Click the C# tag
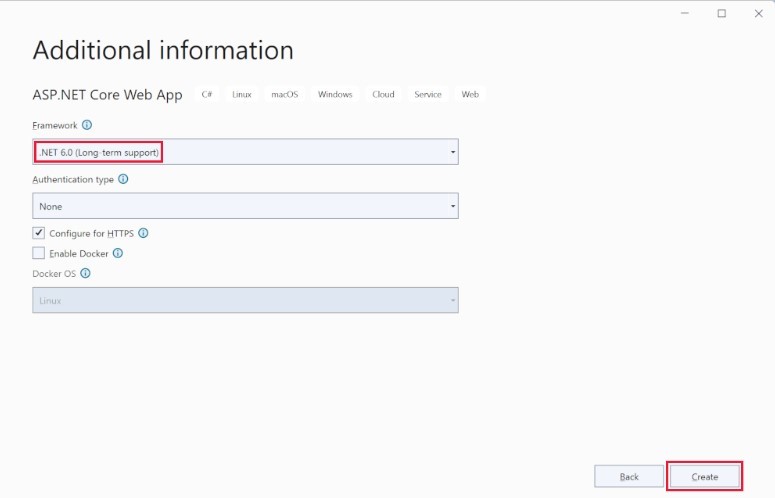 [x=207, y=94]
